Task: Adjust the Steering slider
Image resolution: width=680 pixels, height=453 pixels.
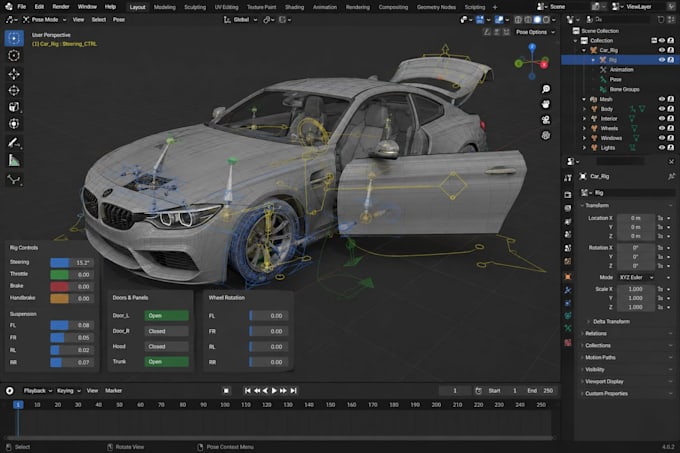Action: (x=72, y=263)
